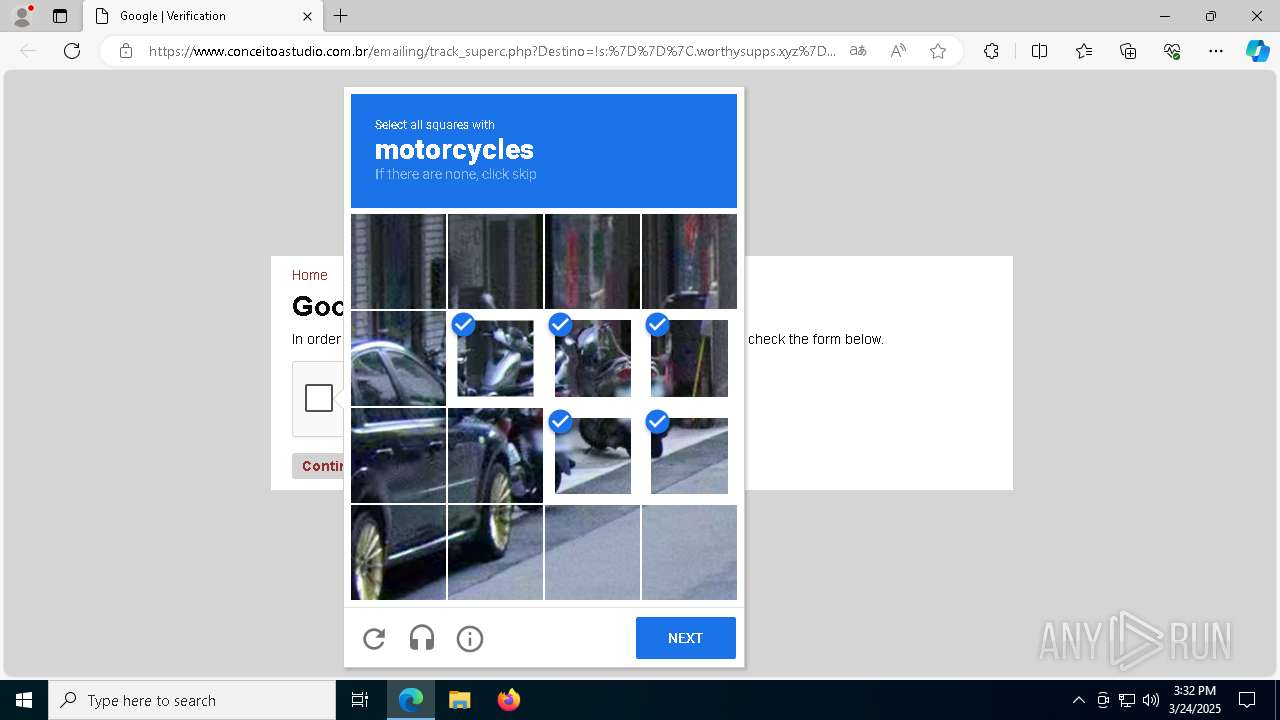
Task: Select the car door tile in third row, first column
Action: pyautogui.click(x=398, y=455)
